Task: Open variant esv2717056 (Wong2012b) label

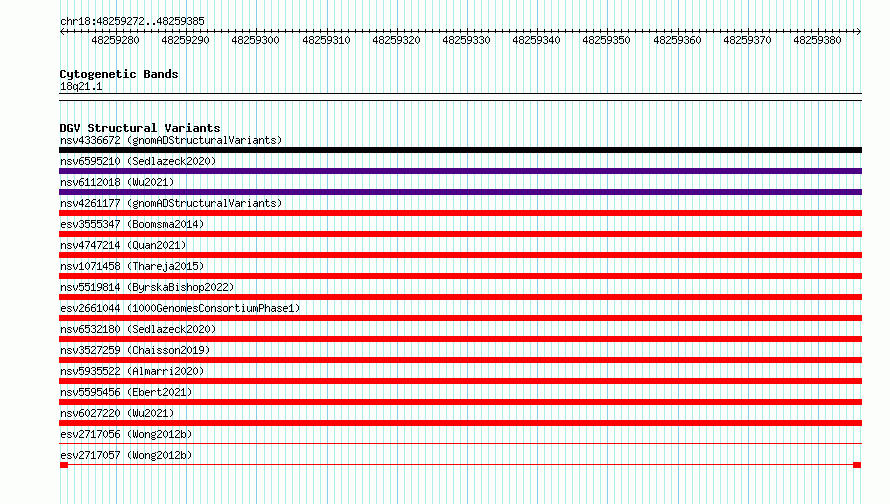Action: tap(126, 434)
